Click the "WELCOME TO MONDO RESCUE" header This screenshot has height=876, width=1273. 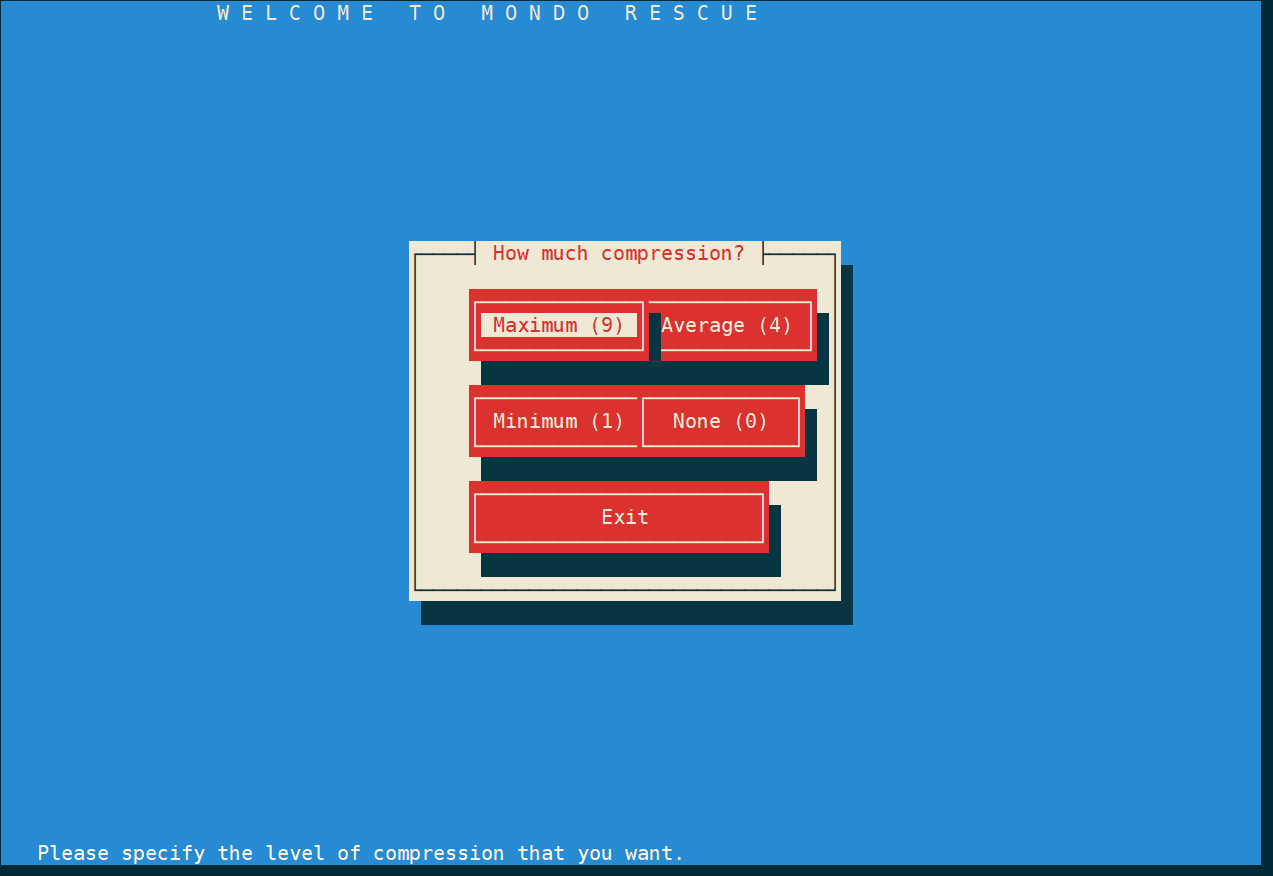pos(489,13)
